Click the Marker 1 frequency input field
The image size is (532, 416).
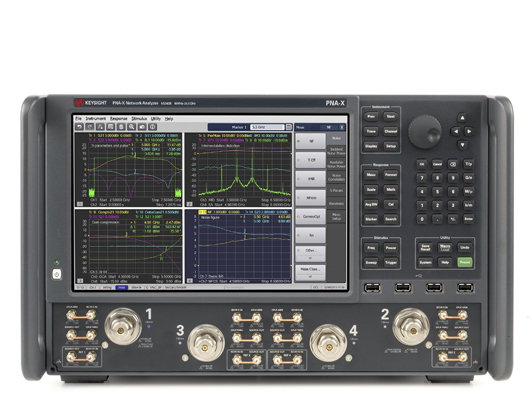tap(267, 127)
